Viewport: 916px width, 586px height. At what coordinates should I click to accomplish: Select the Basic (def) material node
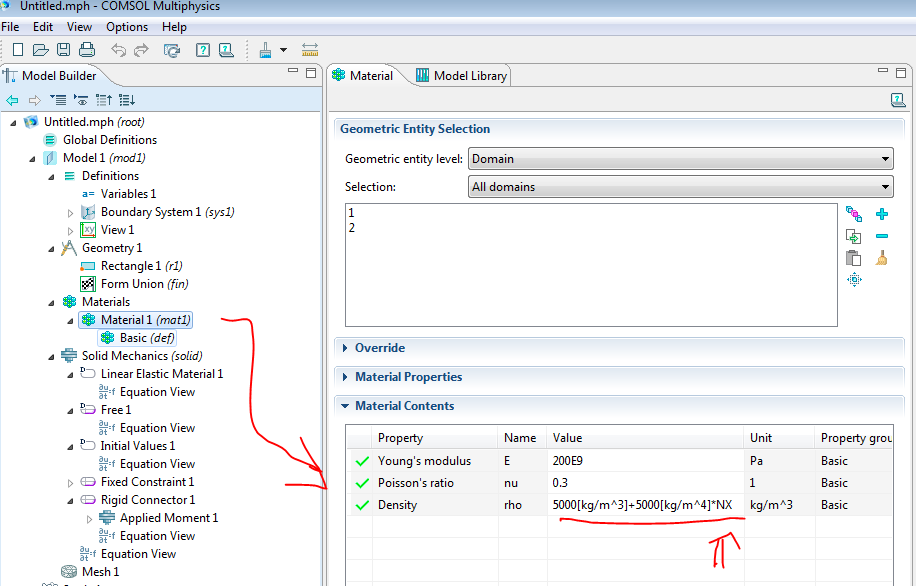pyautogui.click(x=147, y=338)
